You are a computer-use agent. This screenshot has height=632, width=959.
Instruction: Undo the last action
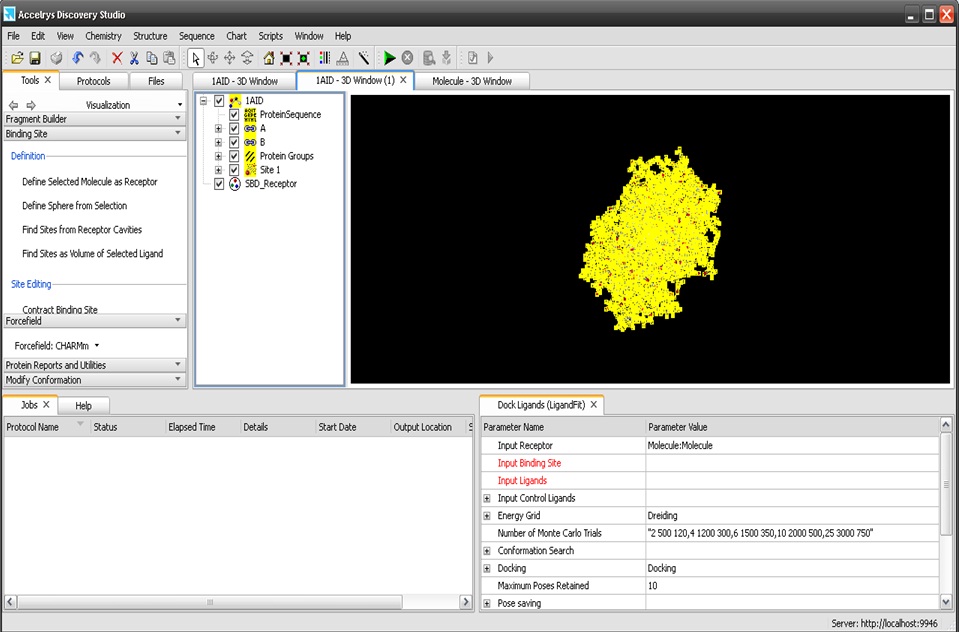[78, 58]
